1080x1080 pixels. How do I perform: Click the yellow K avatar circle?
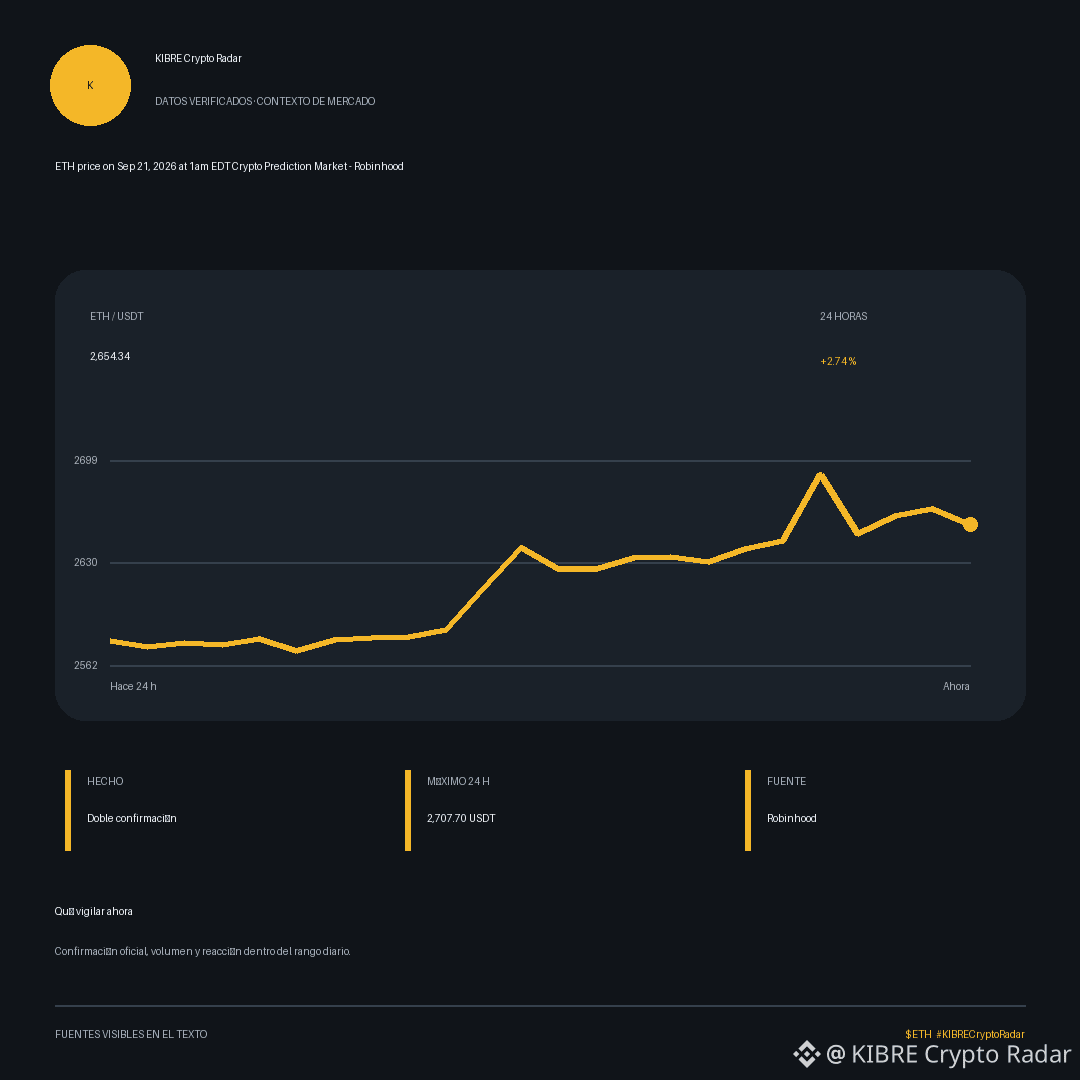(90, 85)
